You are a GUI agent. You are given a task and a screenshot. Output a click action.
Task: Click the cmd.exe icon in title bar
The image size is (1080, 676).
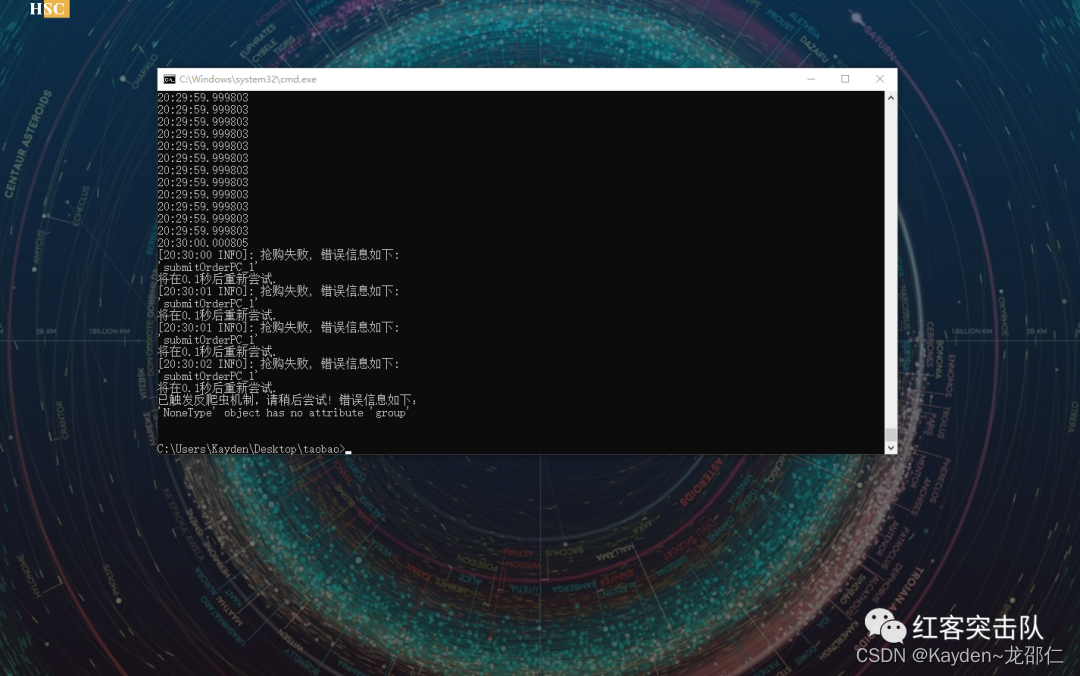[x=169, y=79]
